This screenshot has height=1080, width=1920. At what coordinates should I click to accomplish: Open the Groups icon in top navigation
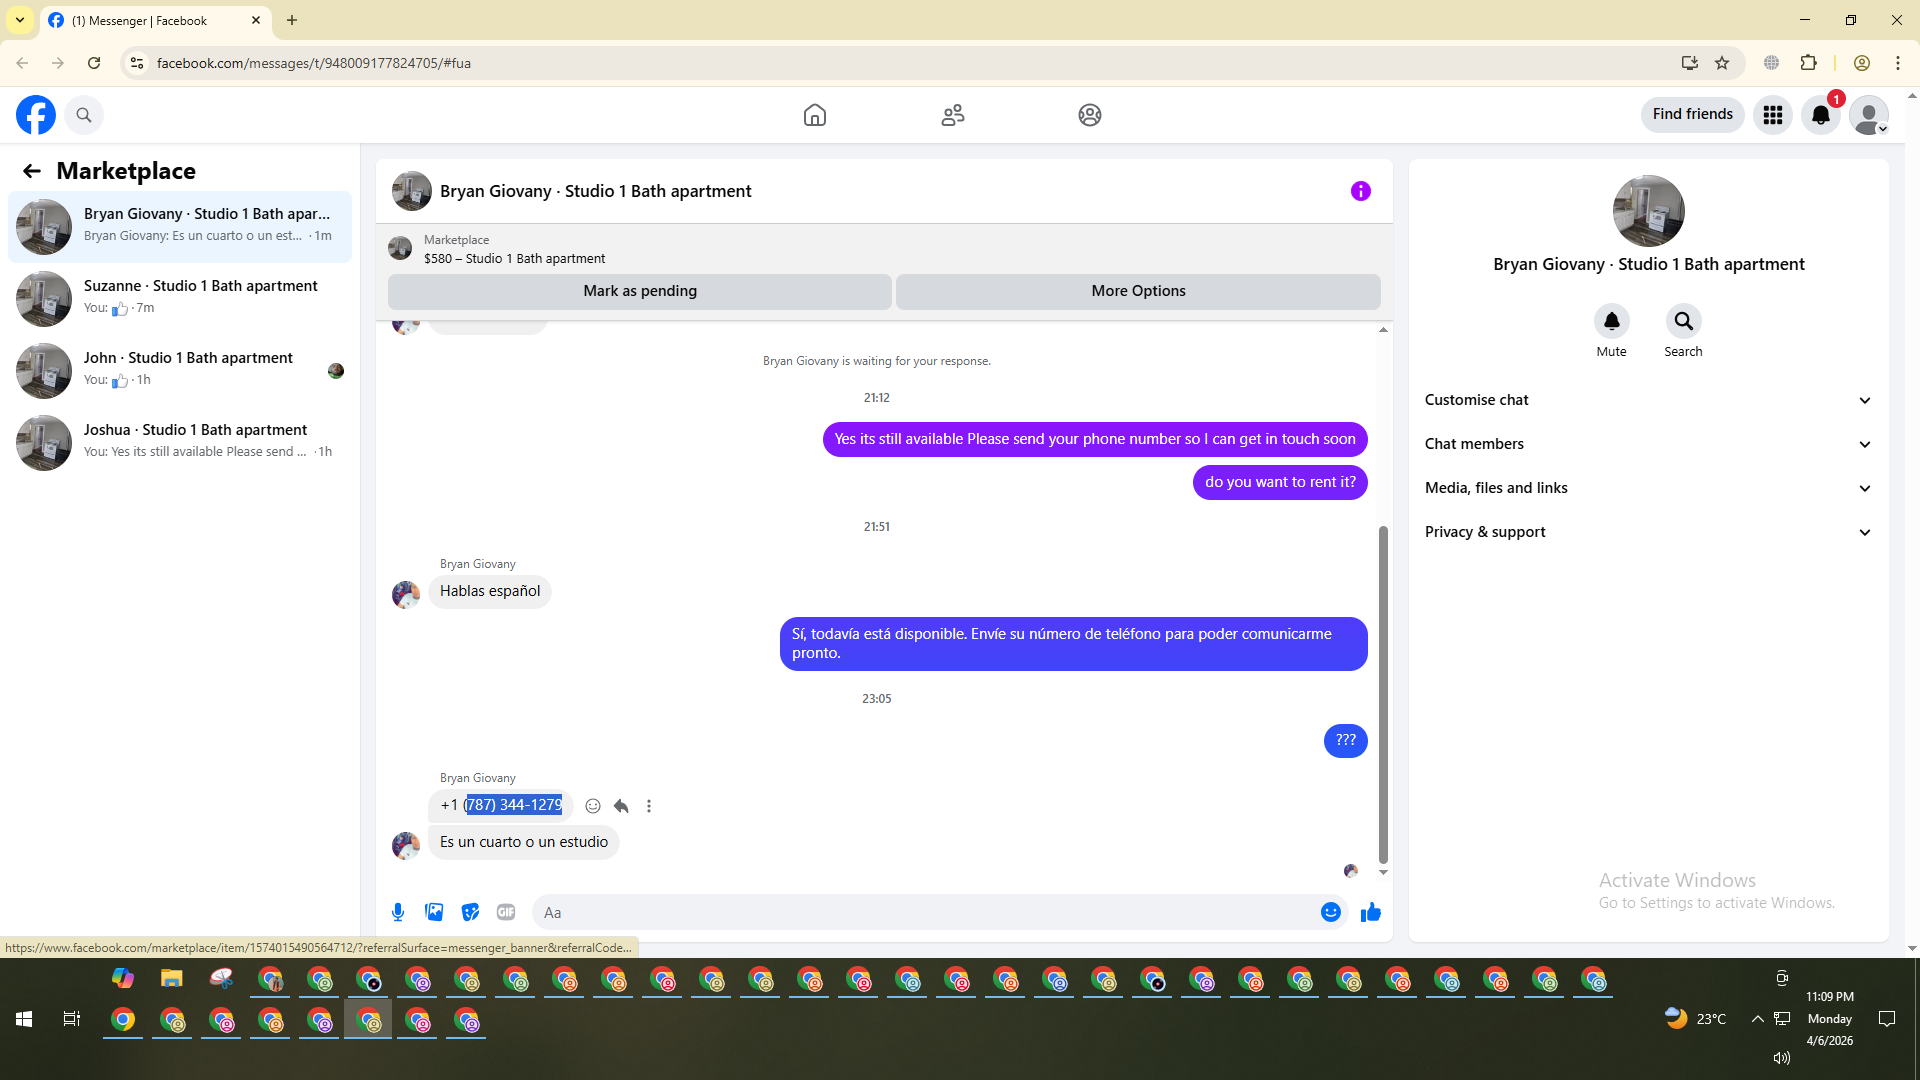point(1090,115)
